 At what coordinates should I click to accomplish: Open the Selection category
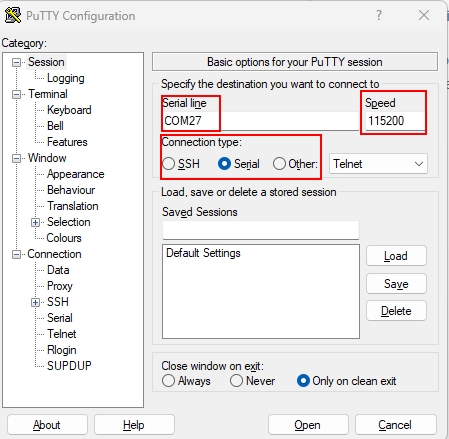[69, 222]
